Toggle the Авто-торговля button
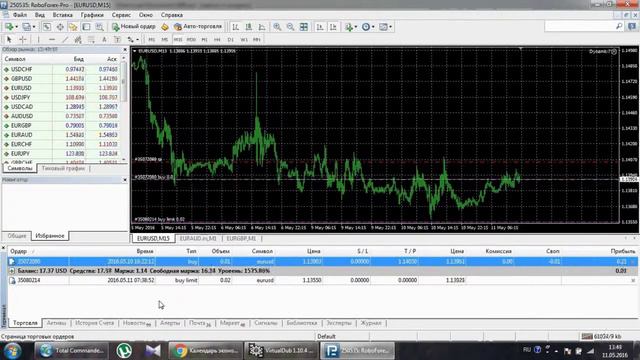The image size is (640, 360). point(198,27)
